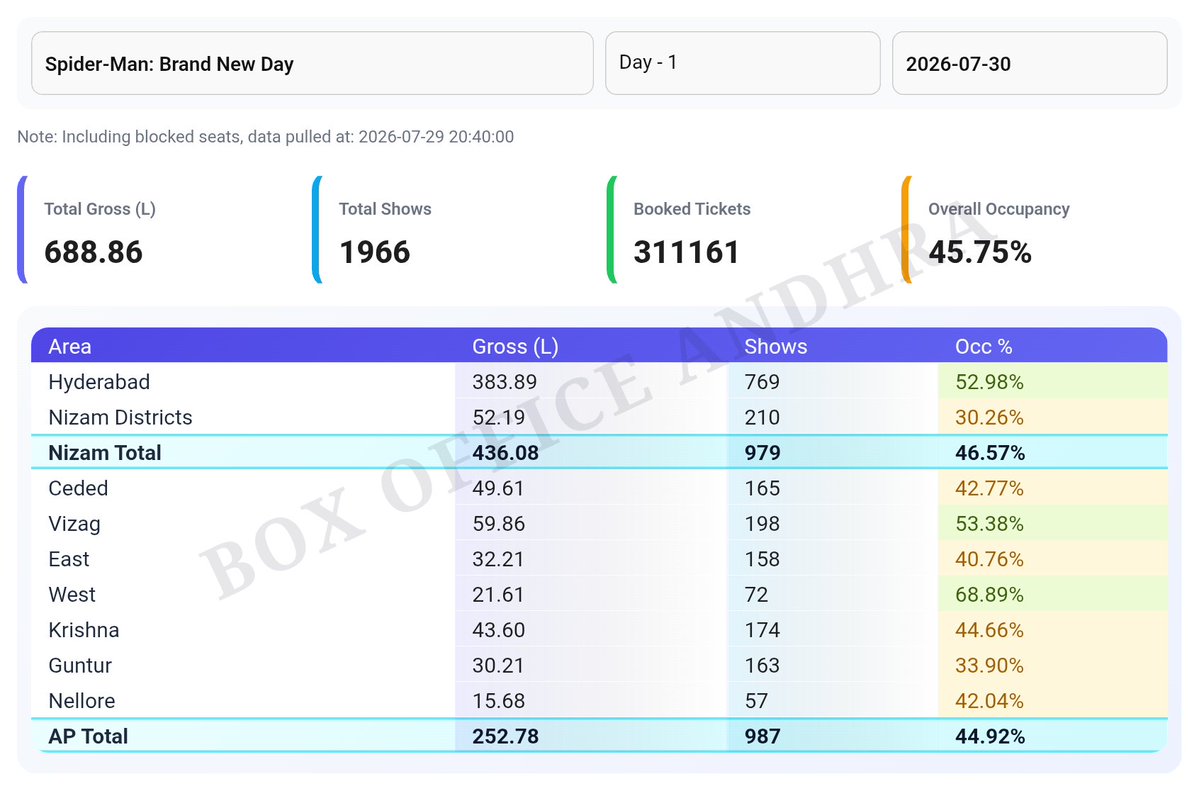This screenshot has width=1199, height=791.
Task: Click Hyderabad's green 52.98% occupancy cell
Action: click(1052, 382)
